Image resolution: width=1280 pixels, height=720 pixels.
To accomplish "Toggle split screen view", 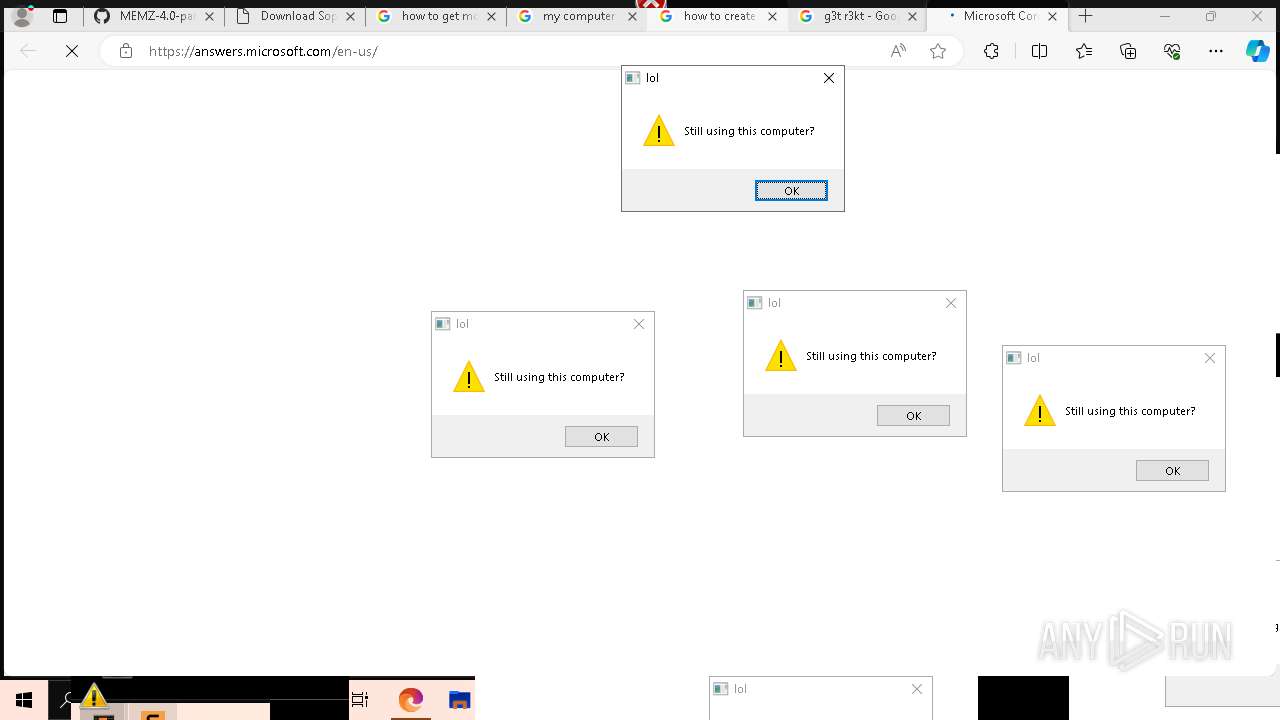I will pos(1039,51).
